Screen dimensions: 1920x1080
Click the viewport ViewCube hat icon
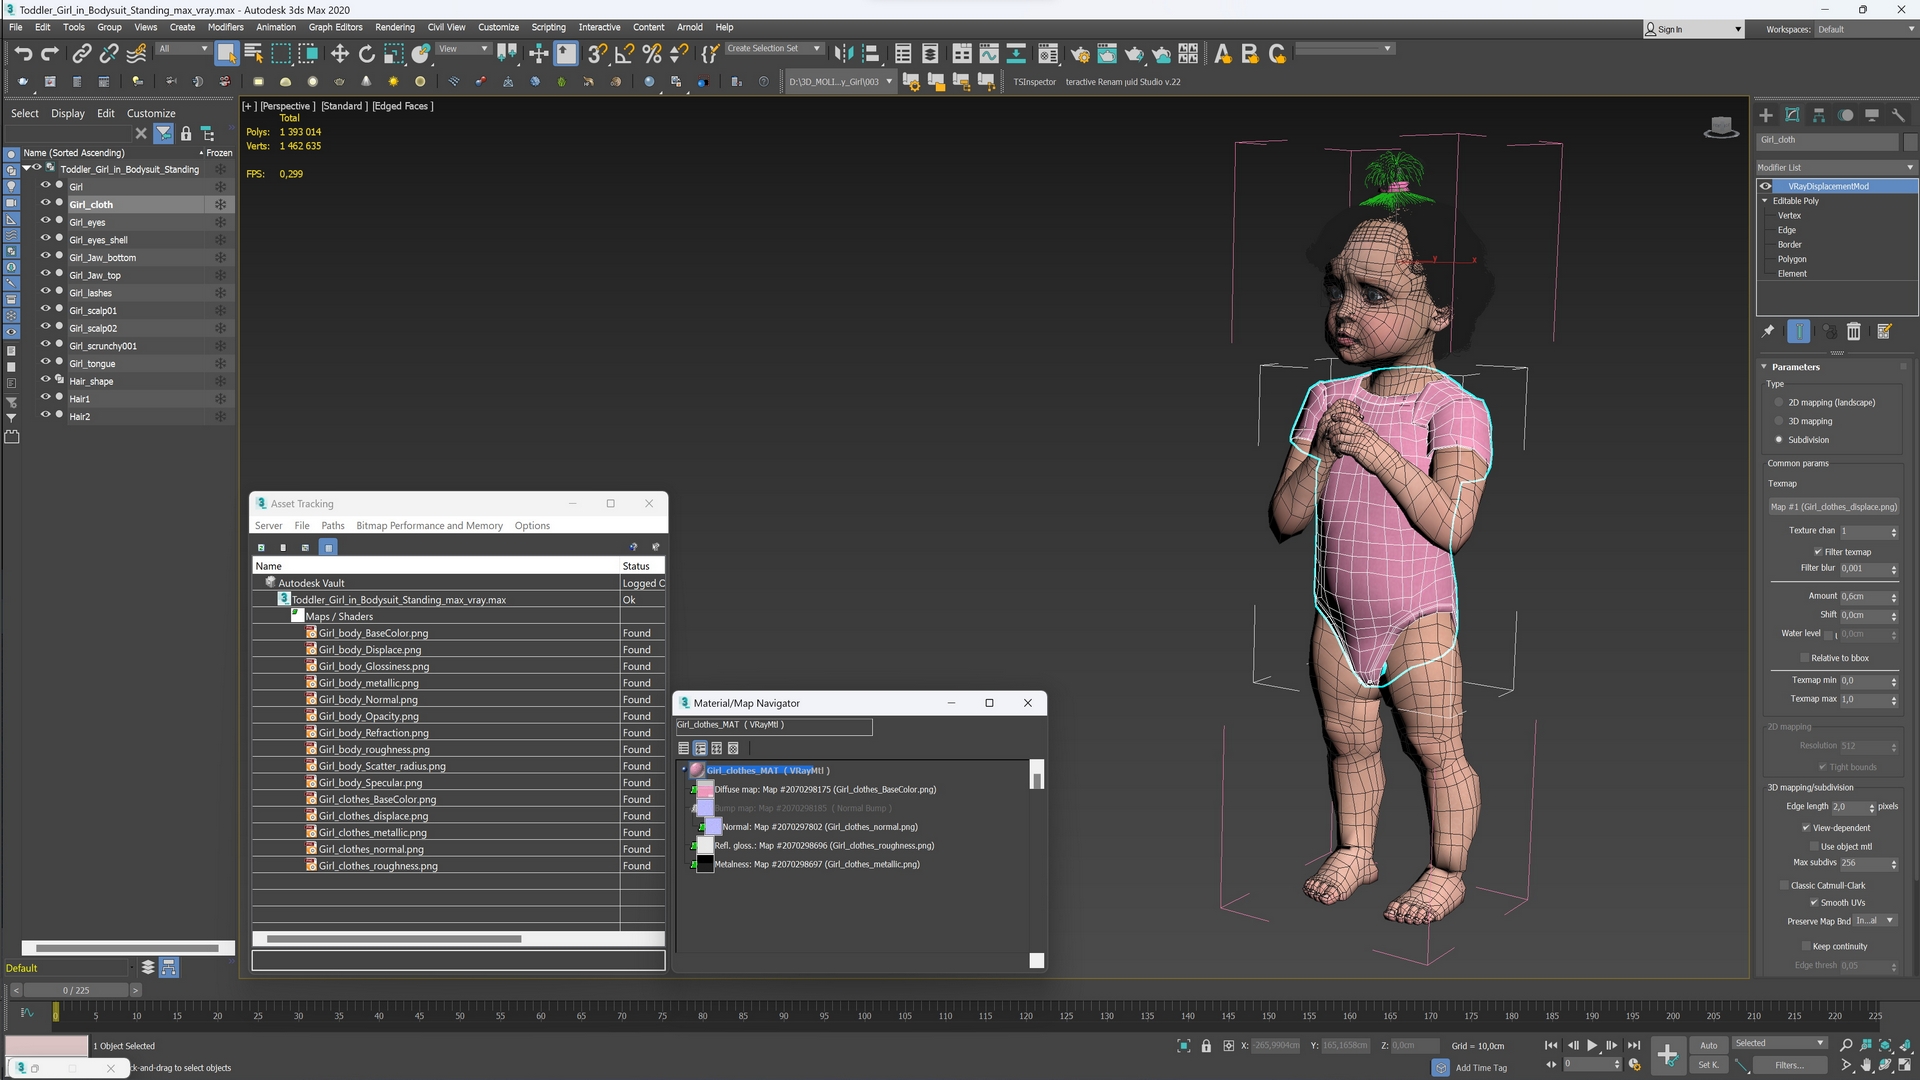pyautogui.click(x=1721, y=127)
